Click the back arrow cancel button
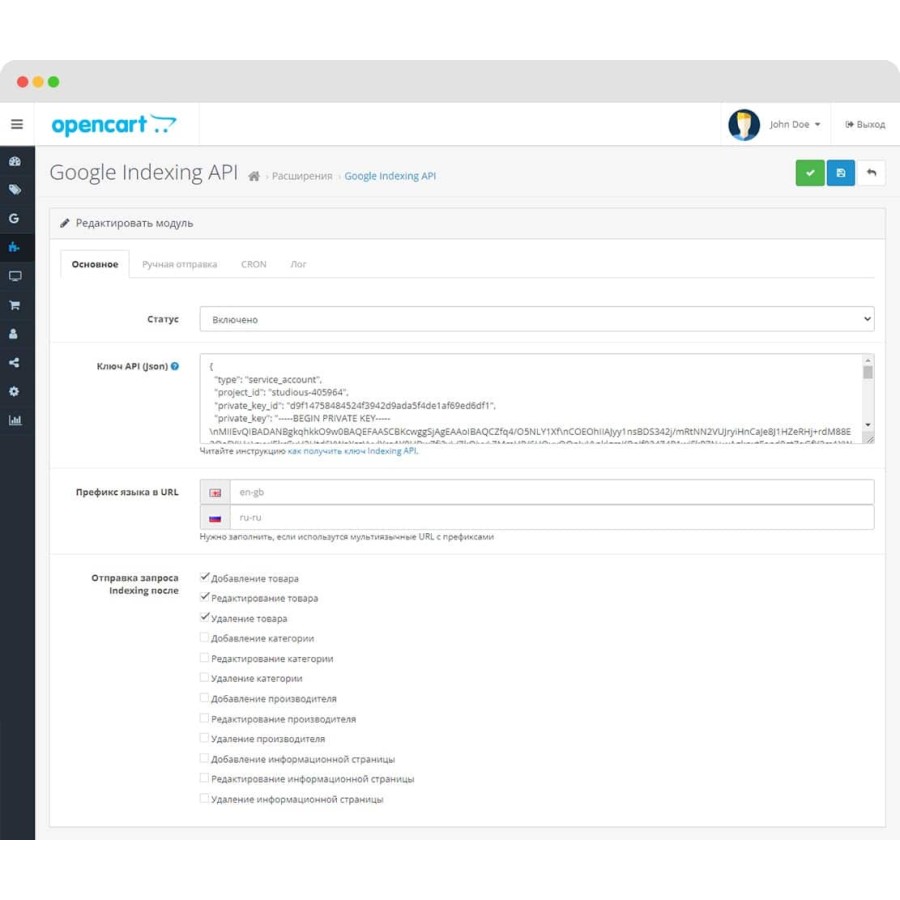 [x=871, y=173]
